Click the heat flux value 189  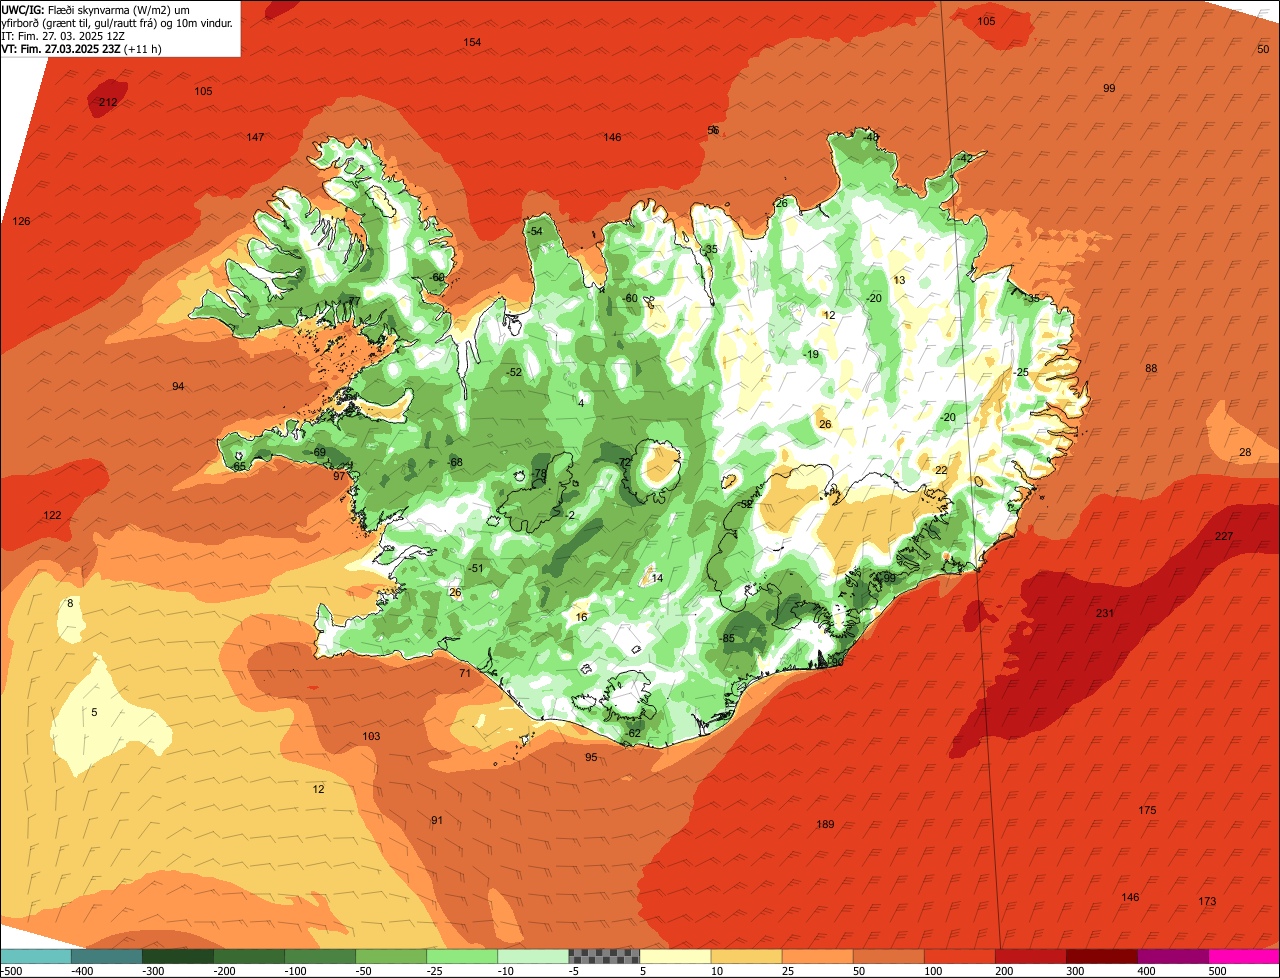825,824
